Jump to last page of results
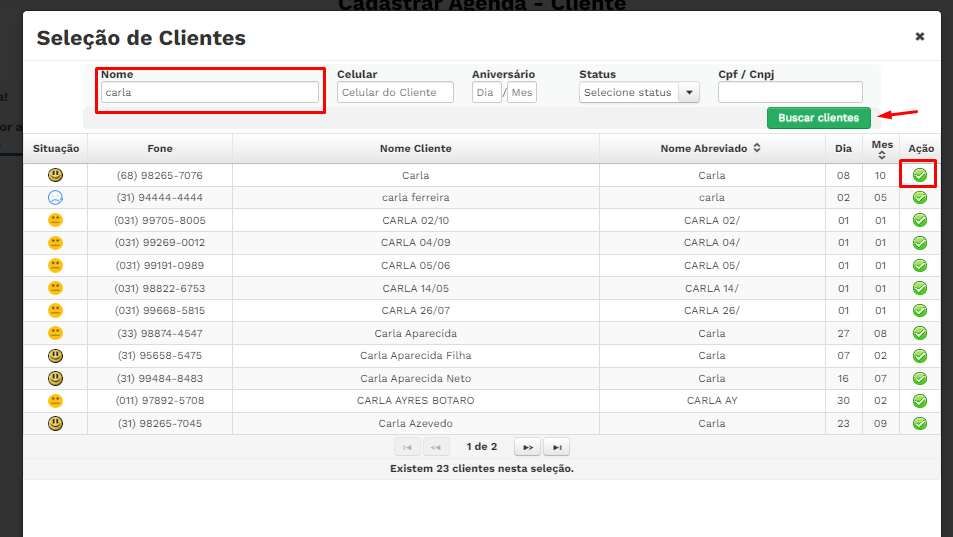Screen dimensions: 953x537 click(x=557, y=447)
